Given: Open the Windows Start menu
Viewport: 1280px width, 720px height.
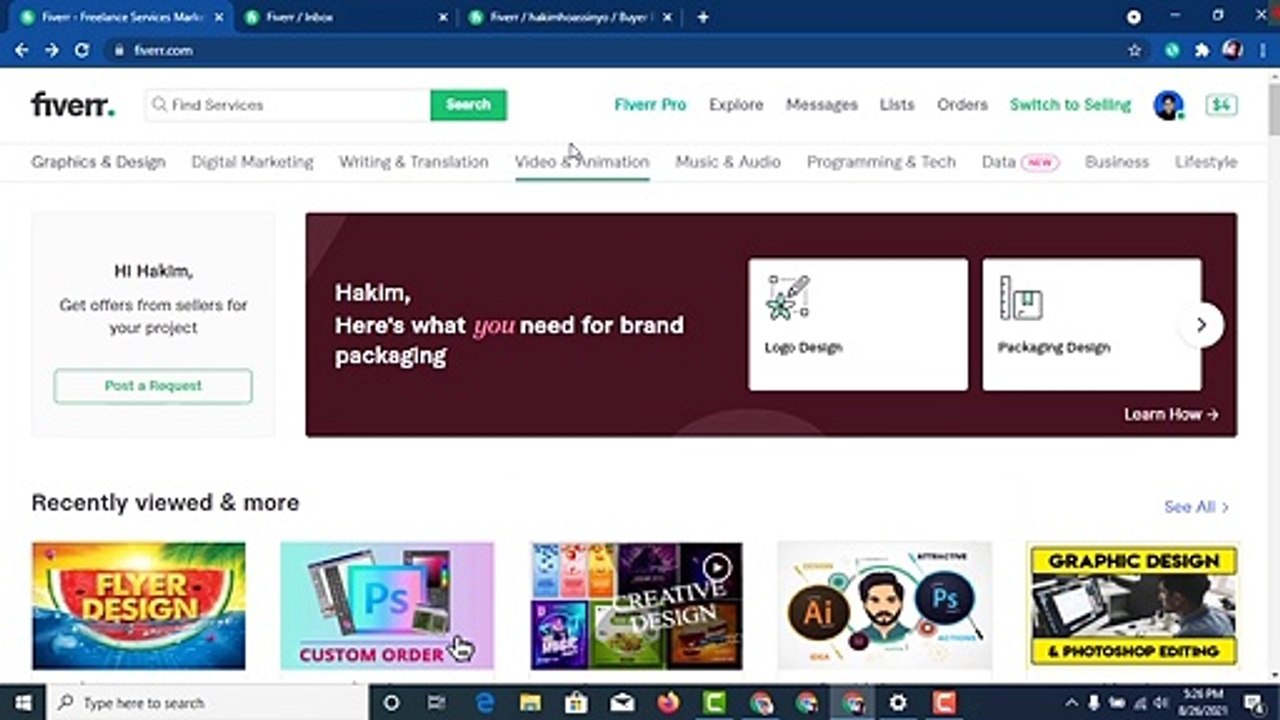Looking at the screenshot, I should 23,702.
